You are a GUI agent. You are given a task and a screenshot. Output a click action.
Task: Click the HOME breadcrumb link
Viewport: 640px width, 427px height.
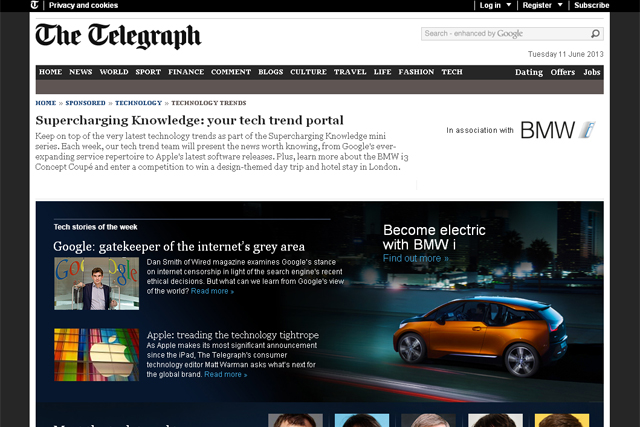pos(46,103)
